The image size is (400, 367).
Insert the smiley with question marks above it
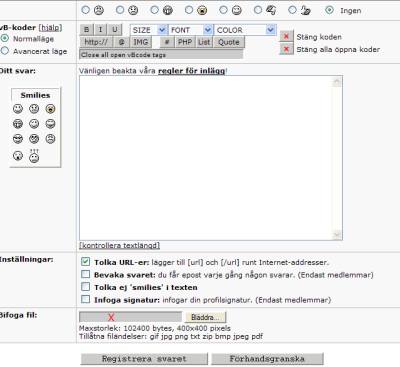34,156
